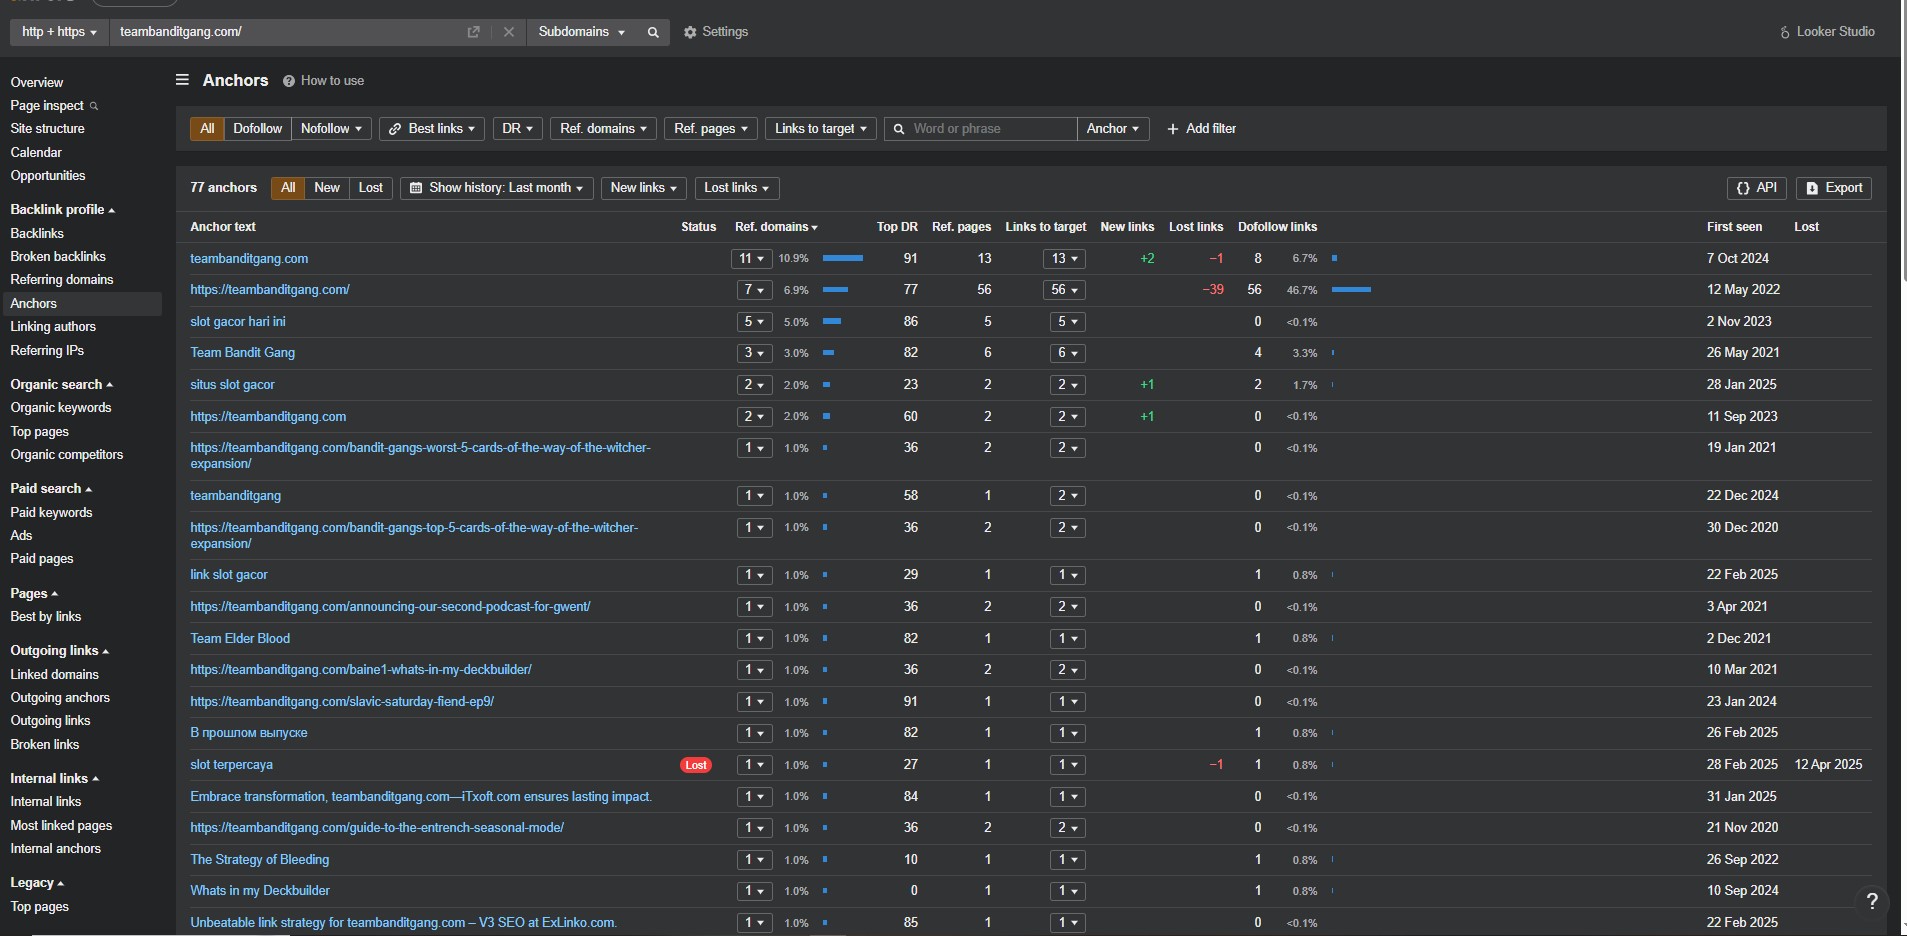Screen dimensions: 1907x936
Task: Open the Best links filter dropdown
Action: [x=432, y=129]
